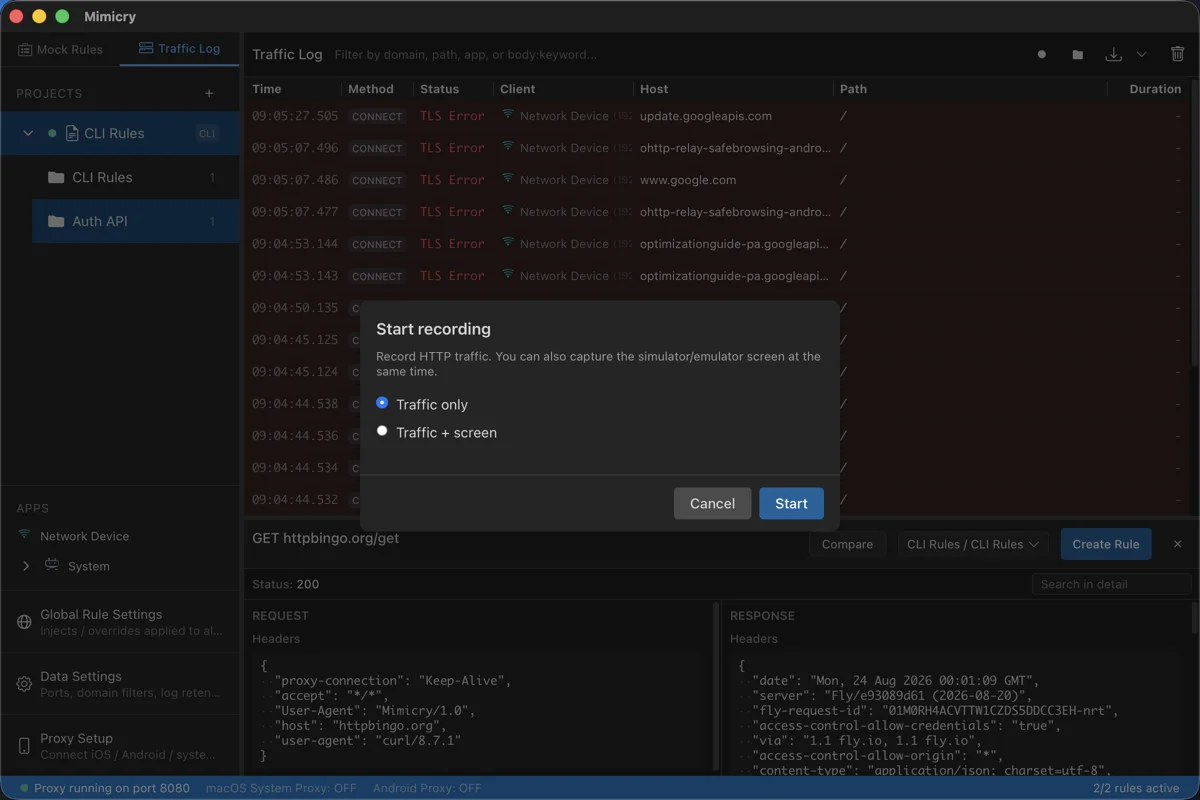
Task: Click the GET httpbingo.org/get title
Action: 325,538
